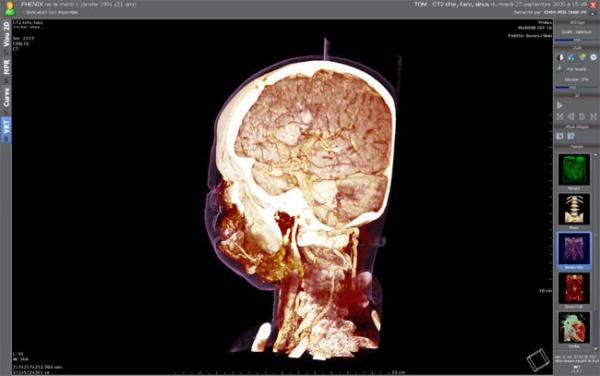Image resolution: width=600 pixels, height=376 pixels.
Task: Select the spine bones preset thumbnail
Action: coord(574,209)
